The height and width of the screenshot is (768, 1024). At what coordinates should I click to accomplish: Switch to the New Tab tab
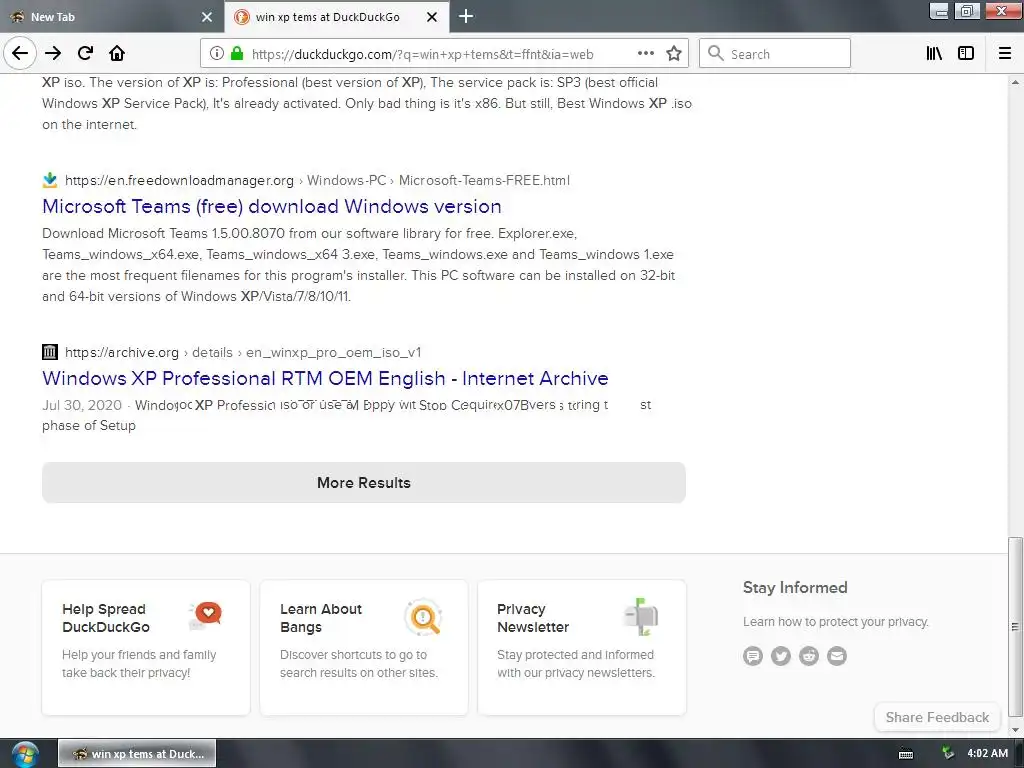point(111,17)
